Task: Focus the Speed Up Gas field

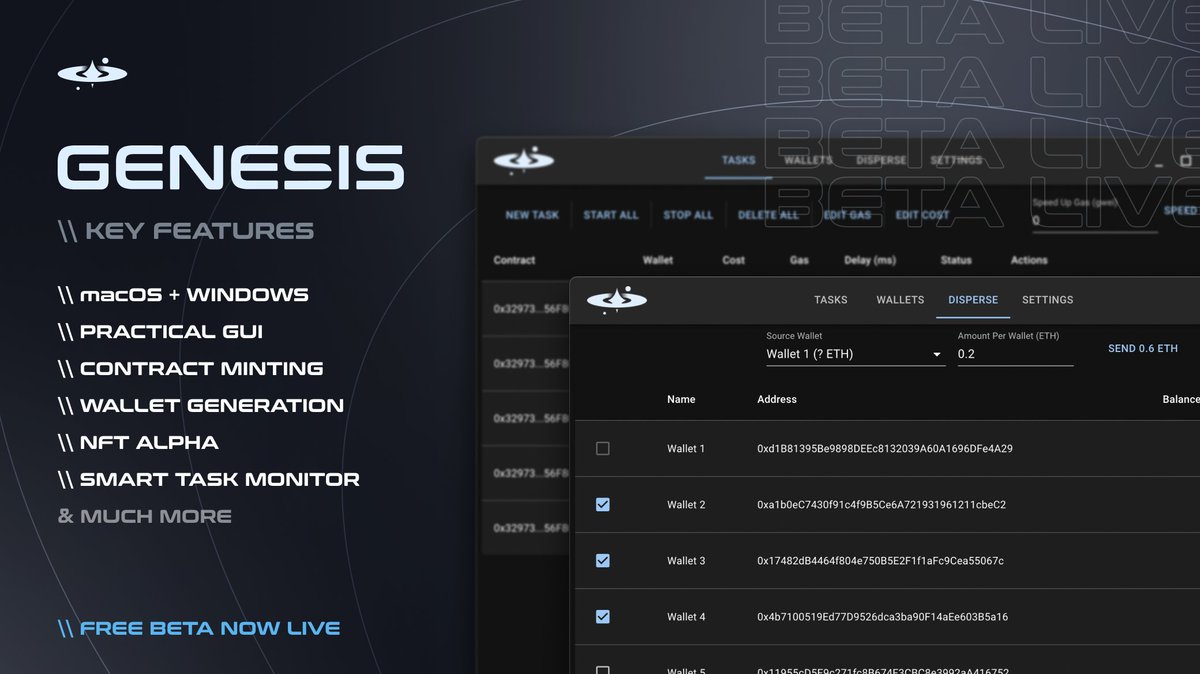Action: [1094, 220]
